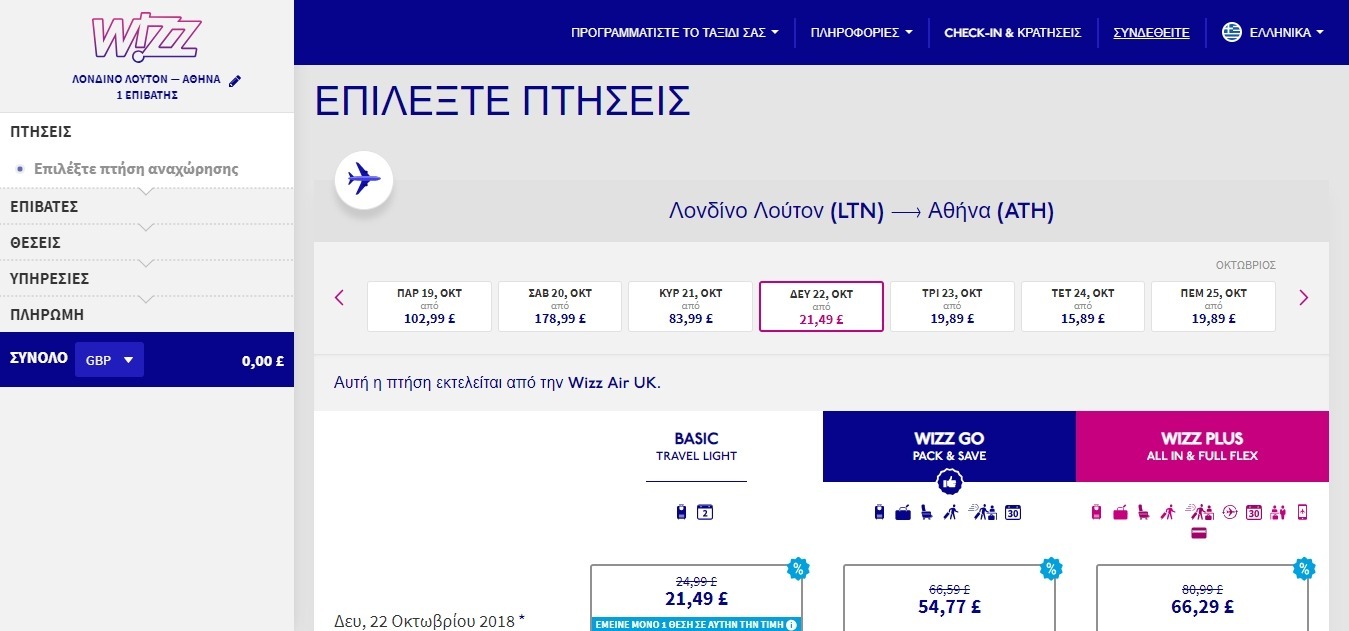The width and height of the screenshot is (1349, 631).
Task: Select WIZZ PLUS All In tab
Action: pyautogui.click(x=1202, y=446)
